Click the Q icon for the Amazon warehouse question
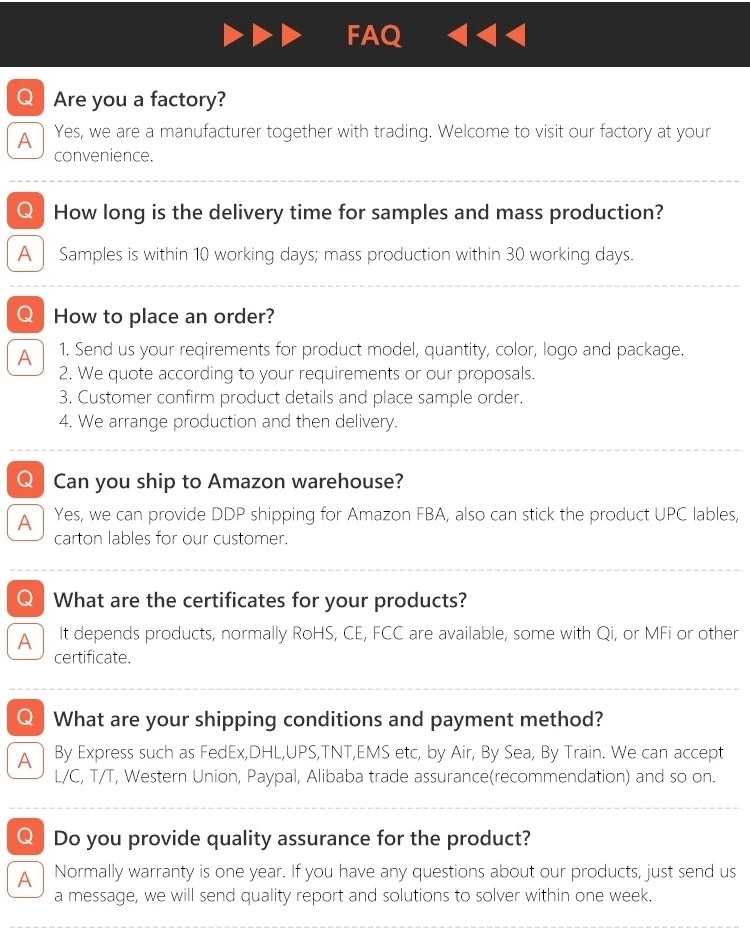The width and height of the screenshot is (750, 939). pos(25,480)
